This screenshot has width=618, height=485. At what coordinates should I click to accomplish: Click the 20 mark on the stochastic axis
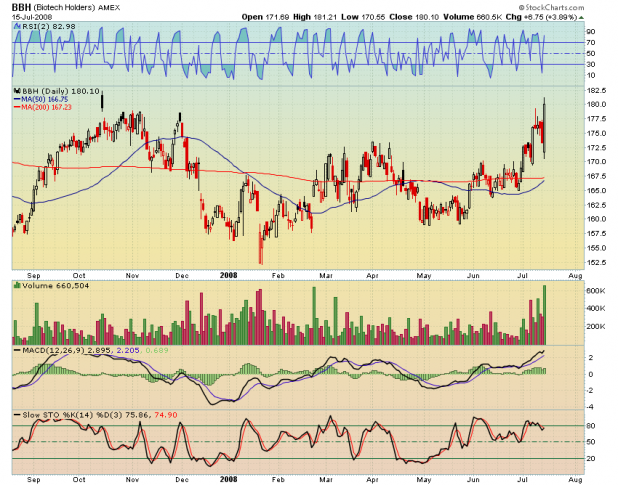pyautogui.click(x=591, y=459)
